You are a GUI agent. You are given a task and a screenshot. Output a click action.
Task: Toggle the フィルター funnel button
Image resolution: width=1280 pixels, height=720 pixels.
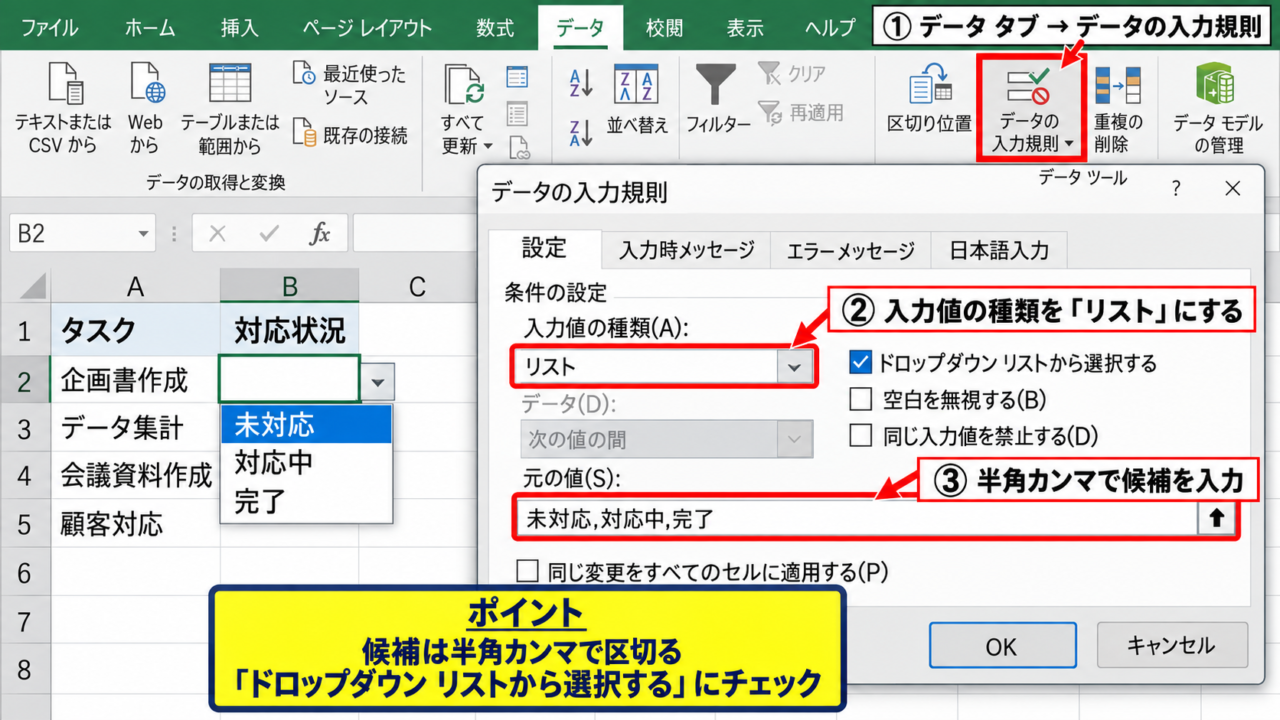[717, 100]
